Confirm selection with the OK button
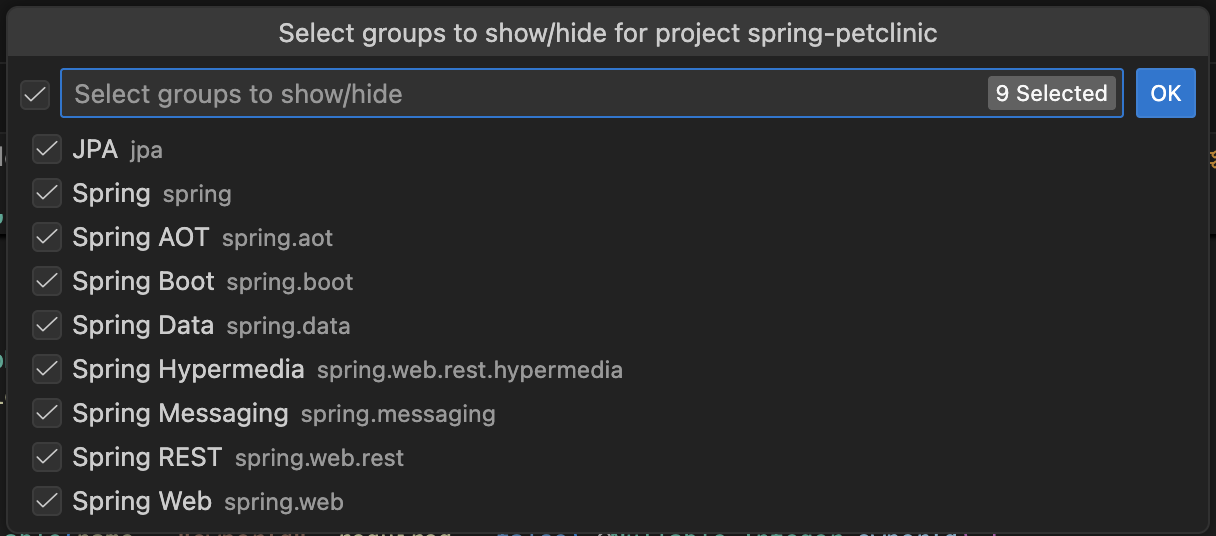This screenshot has height=536, width=1216. (x=1165, y=94)
